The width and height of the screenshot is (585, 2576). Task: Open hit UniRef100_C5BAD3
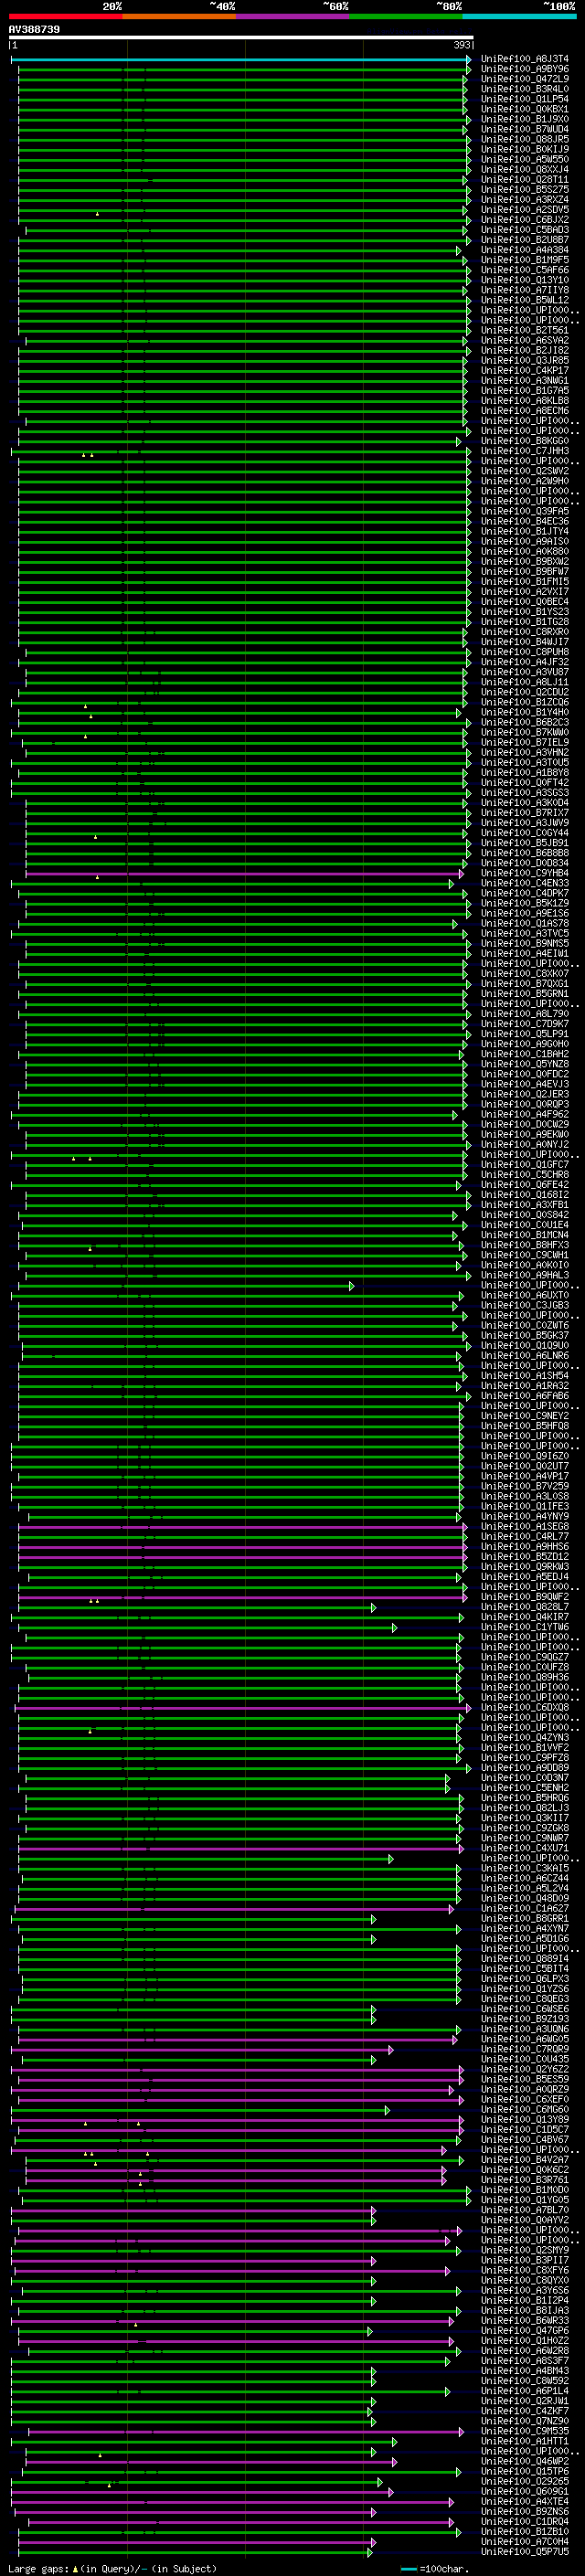click(x=525, y=230)
